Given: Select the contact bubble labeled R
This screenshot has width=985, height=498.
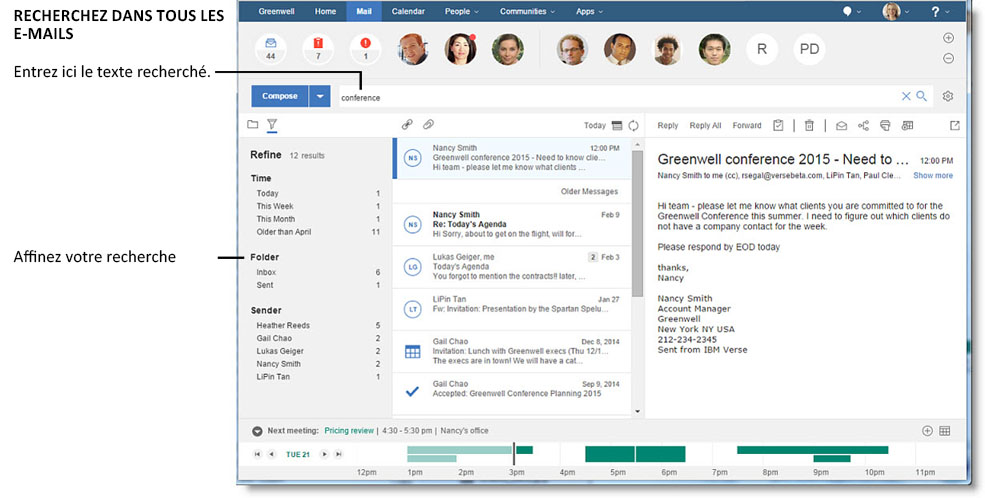Looking at the screenshot, I should click(x=762, y=49).
